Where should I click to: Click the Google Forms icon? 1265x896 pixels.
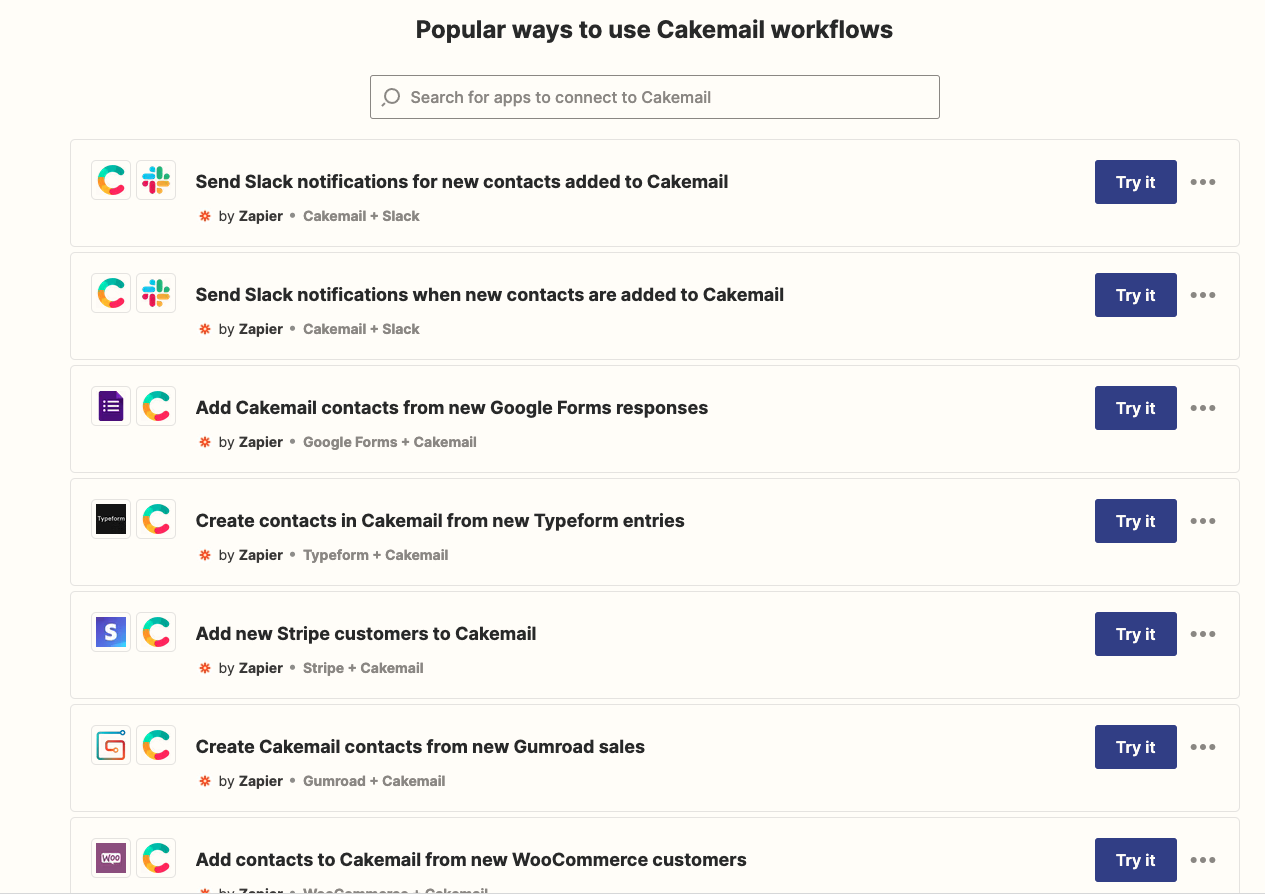click(x=111, y=407)
